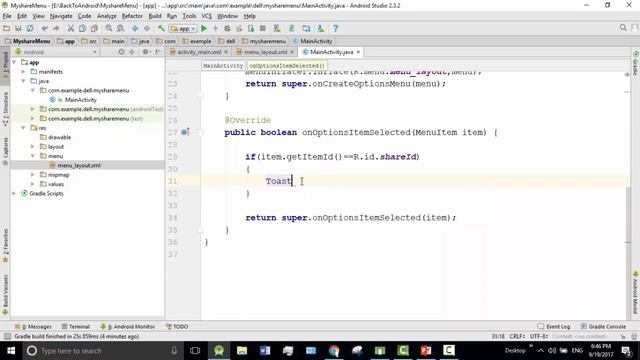Open the project panel settings gear
Viewport: 640px width, 360px height.
(x=145, y=52)
